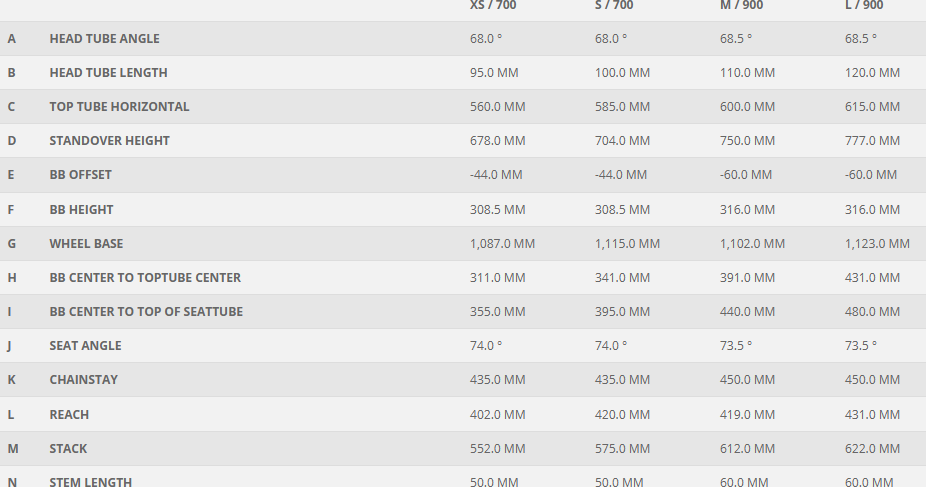This screenshot has width=926, height=487.
Task: Click the 1,087.0 MM wheel base value
Action: click(502, 244)
